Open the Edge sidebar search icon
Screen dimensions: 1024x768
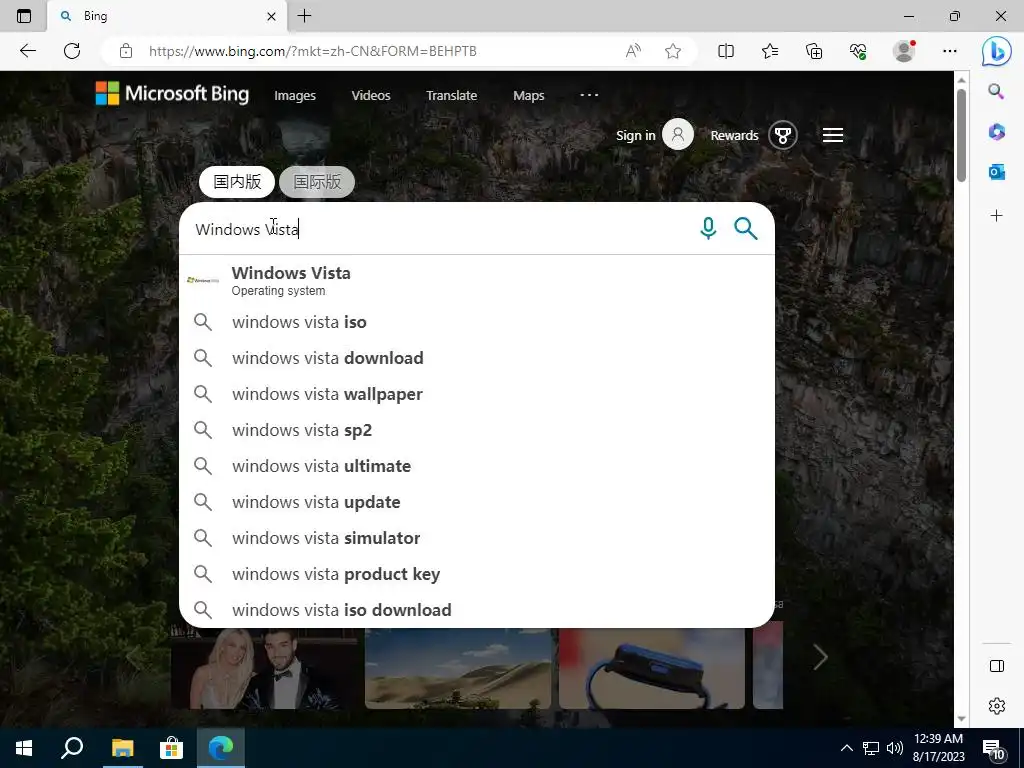click(x=996, y=91)
